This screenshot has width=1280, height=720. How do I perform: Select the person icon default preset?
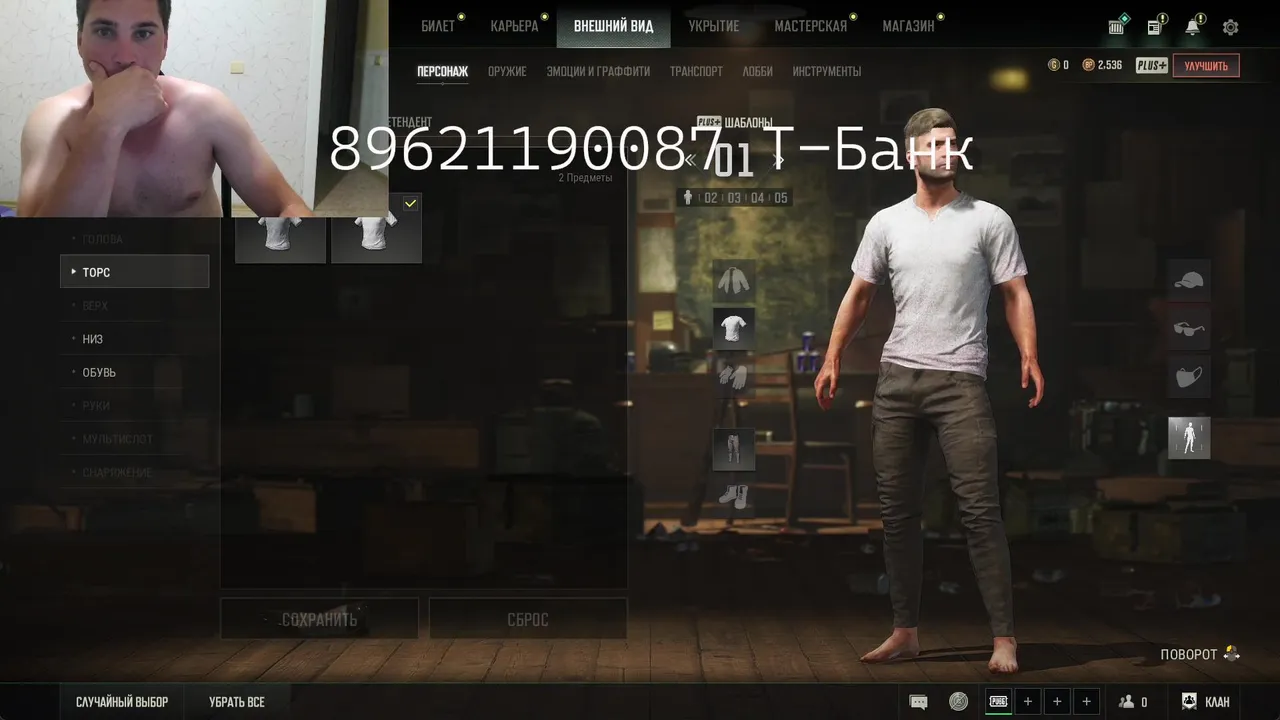click(687, 198)
